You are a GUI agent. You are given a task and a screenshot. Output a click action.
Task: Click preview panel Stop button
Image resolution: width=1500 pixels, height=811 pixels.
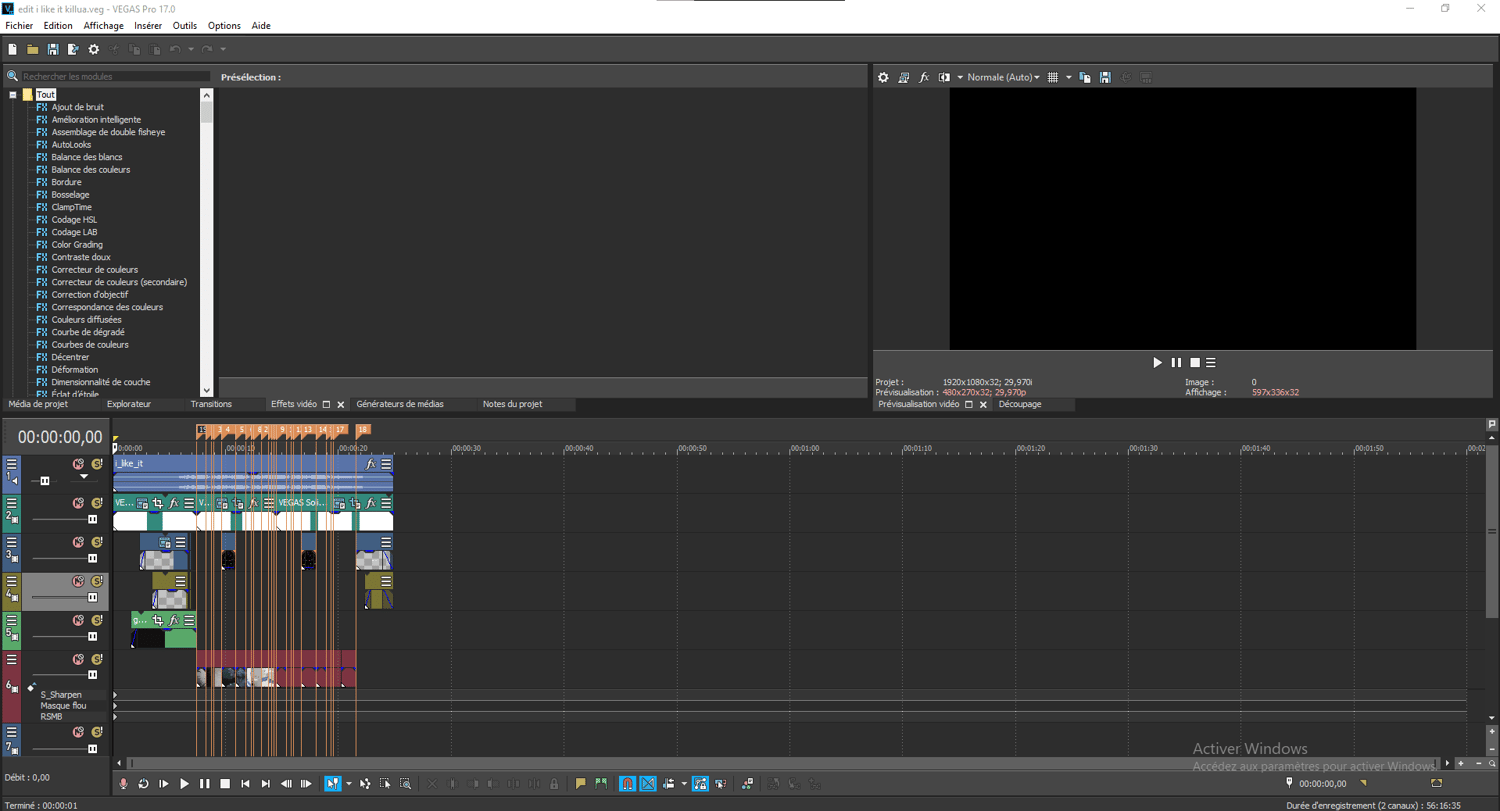coord(1194,362)
